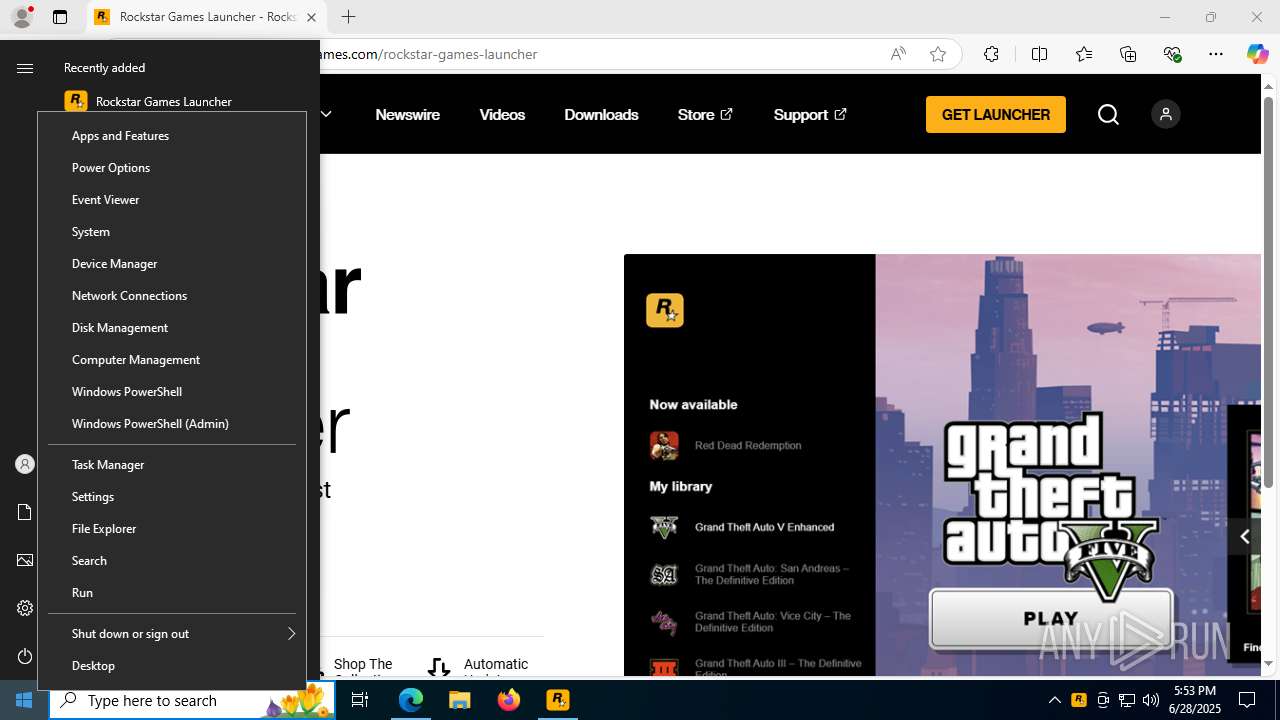Select File Explorer menu entry
The height and width of the screenshot is (720, 1280).
[172, 528]
